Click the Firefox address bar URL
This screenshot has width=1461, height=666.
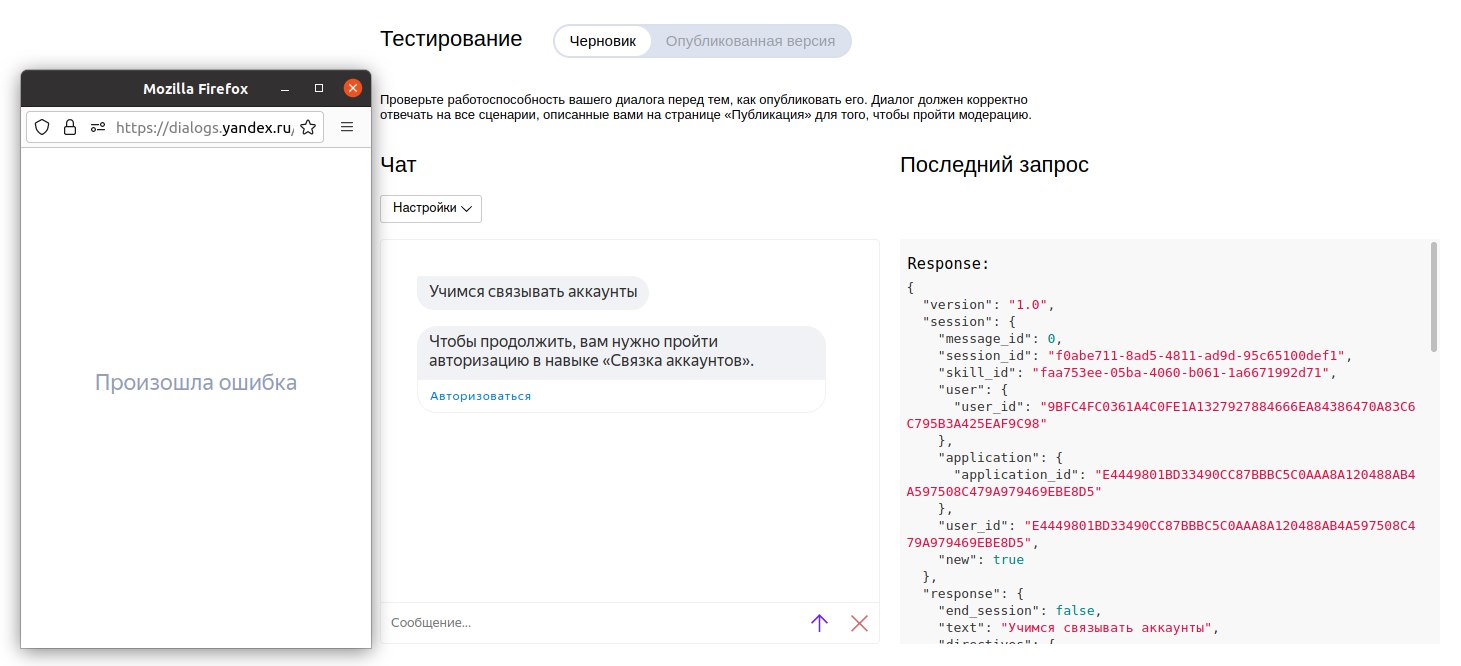[x=205, y=127]
